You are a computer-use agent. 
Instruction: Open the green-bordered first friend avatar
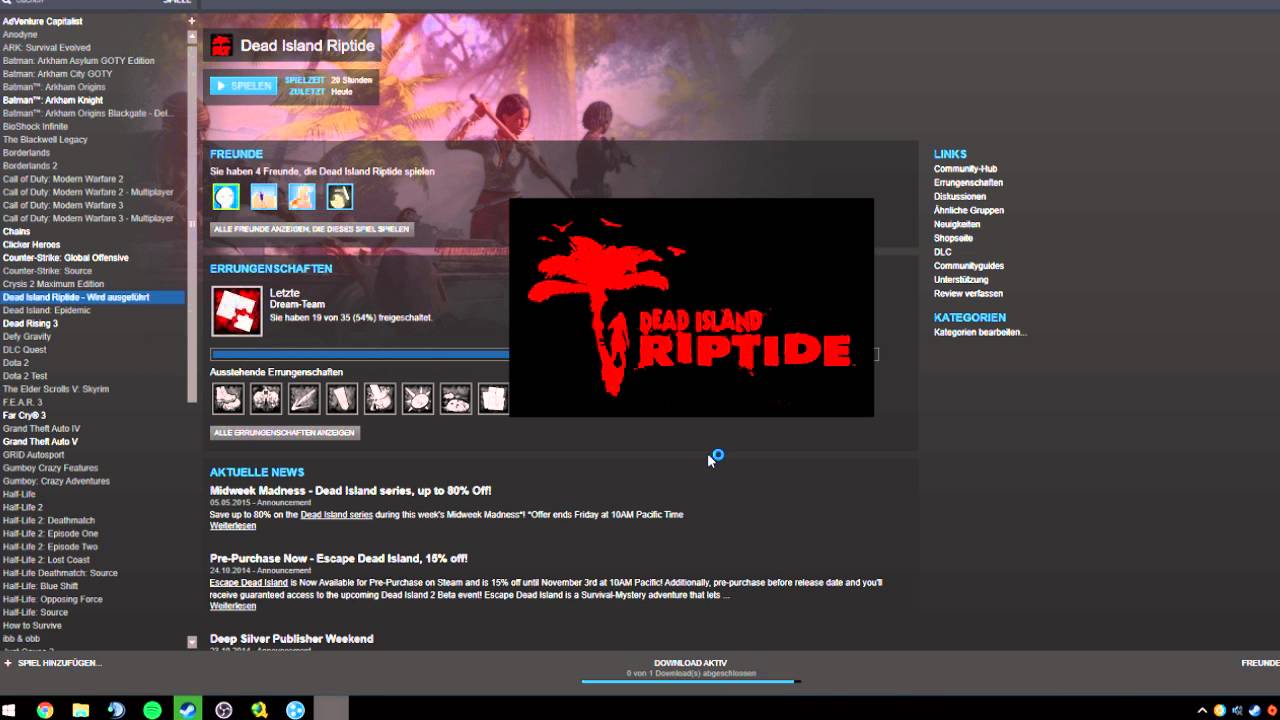pos(226,196)
